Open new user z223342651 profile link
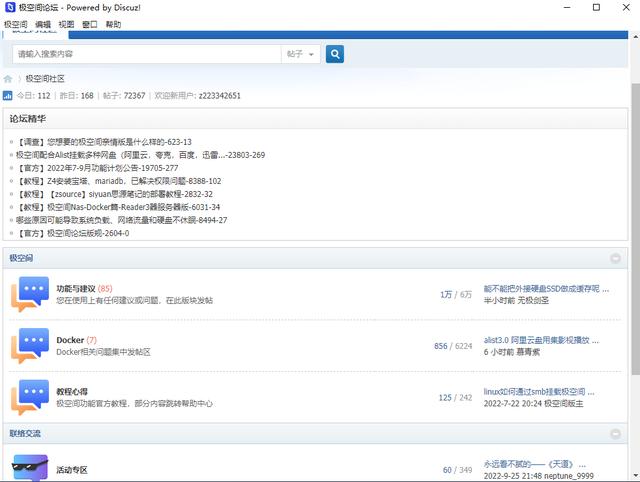 pos(220,96)
